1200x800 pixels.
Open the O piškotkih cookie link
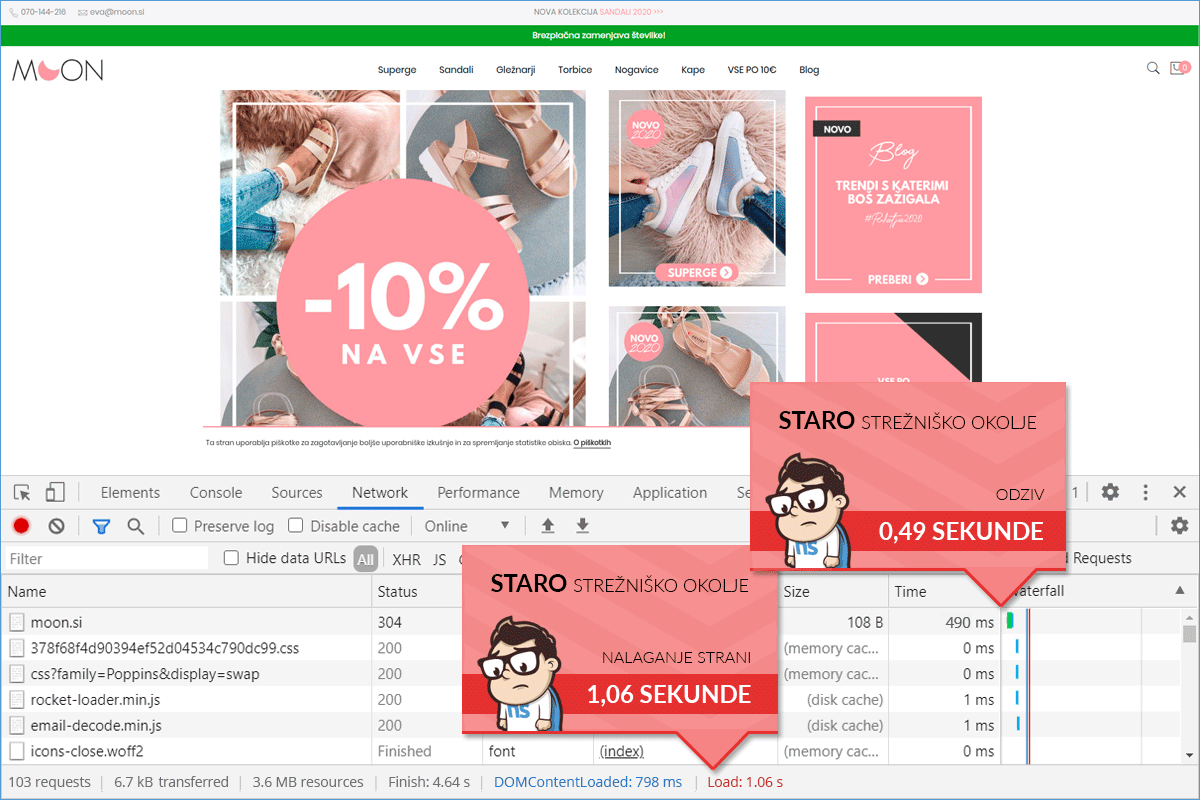(x=592, y=442)
